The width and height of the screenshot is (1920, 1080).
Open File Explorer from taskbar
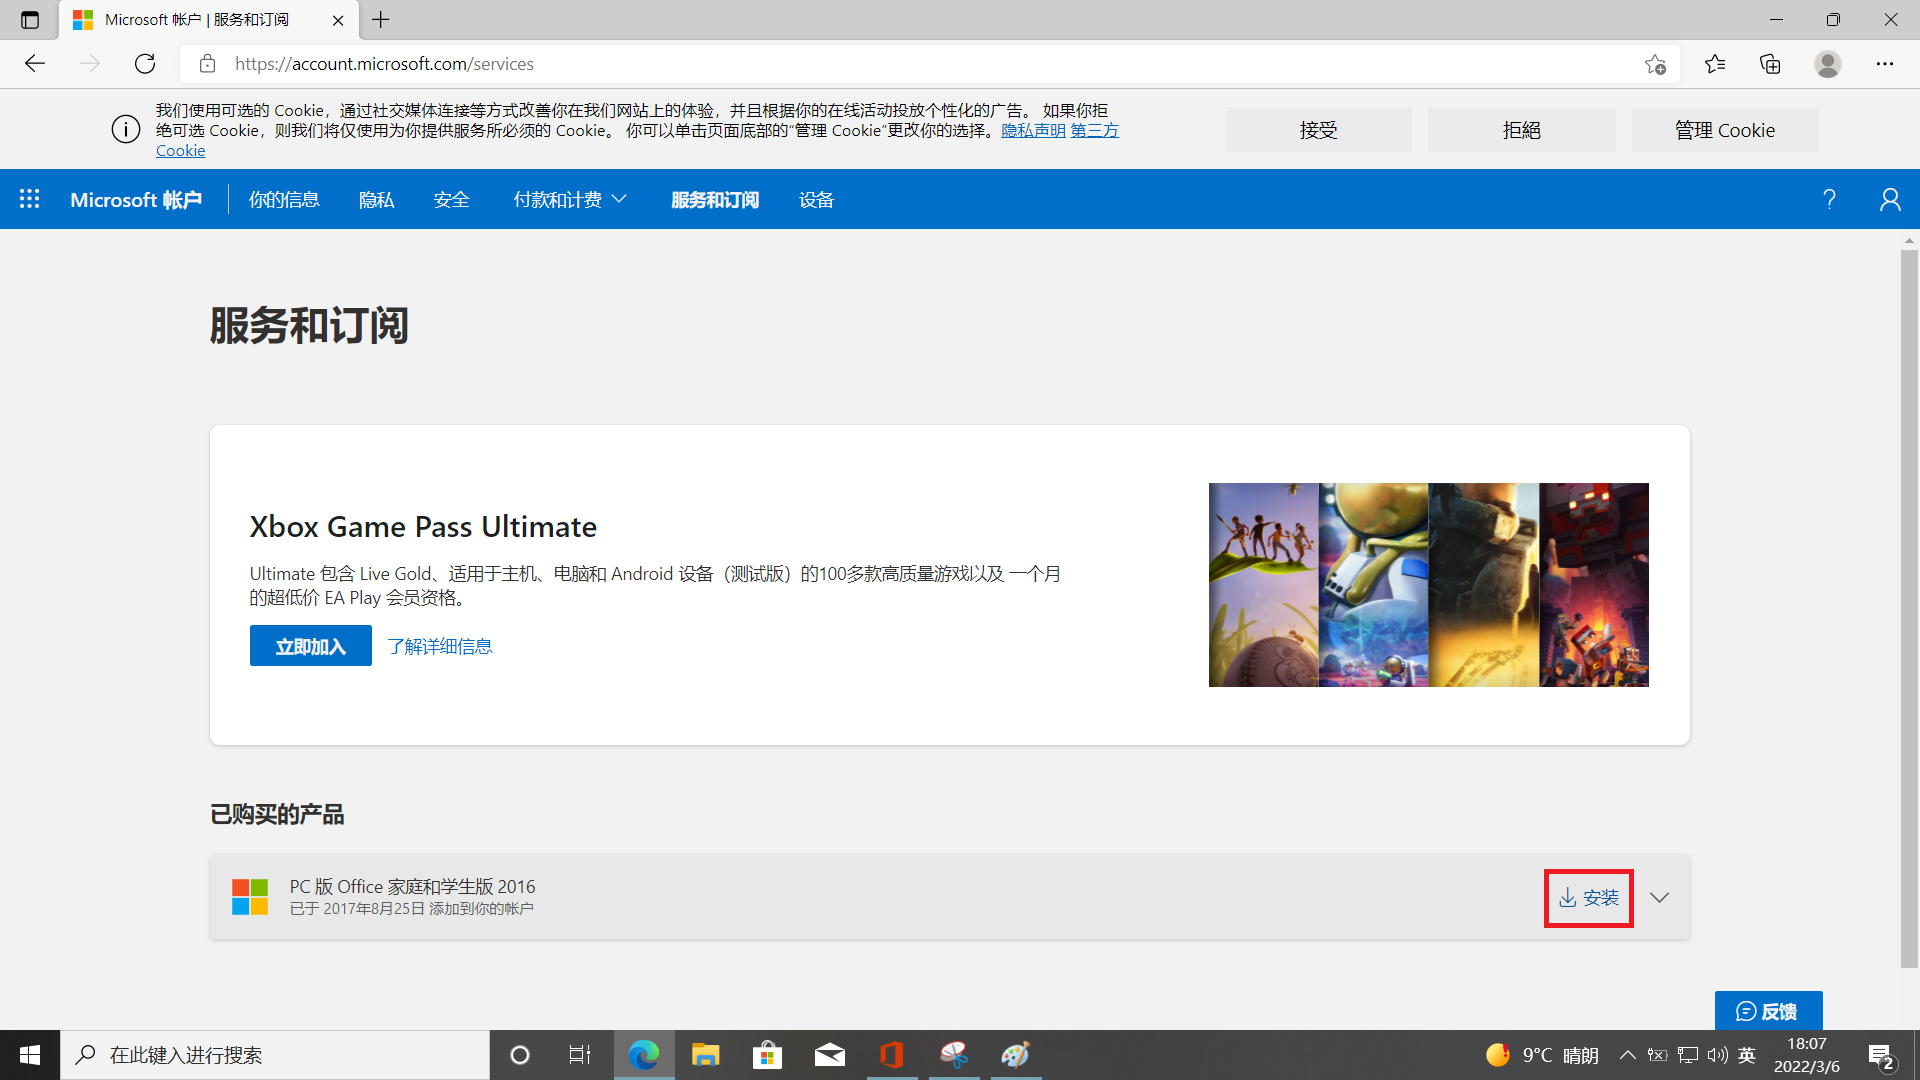(706, 1055)
